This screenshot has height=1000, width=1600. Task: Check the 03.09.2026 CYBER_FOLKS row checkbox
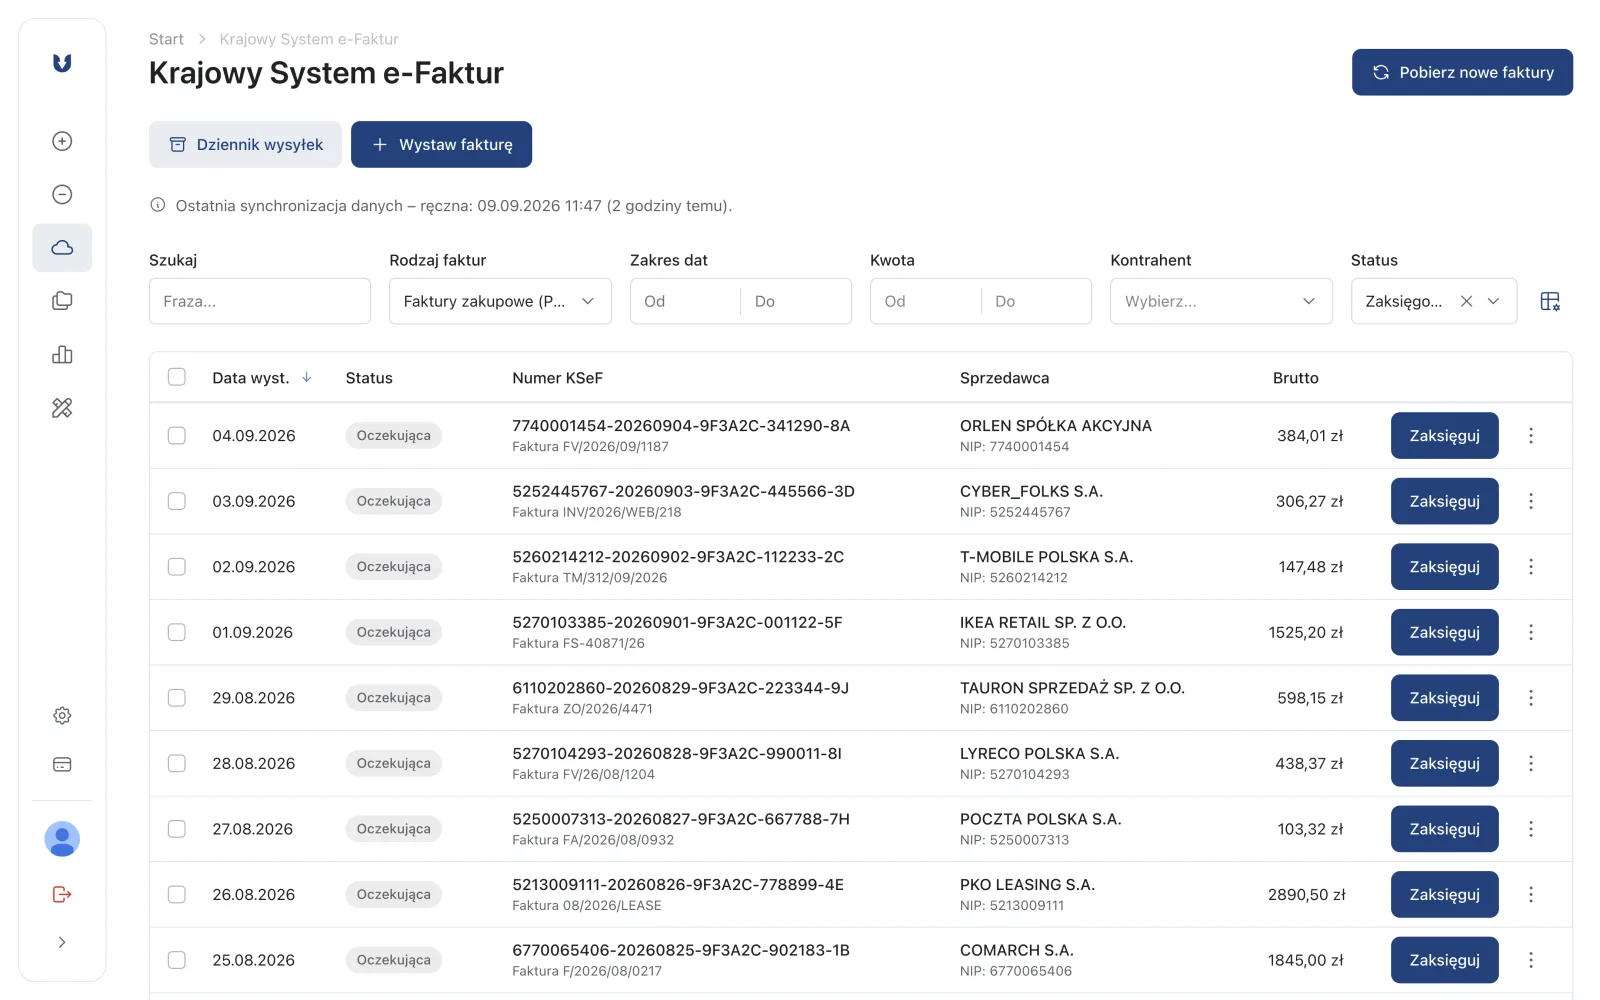[177, 501]
